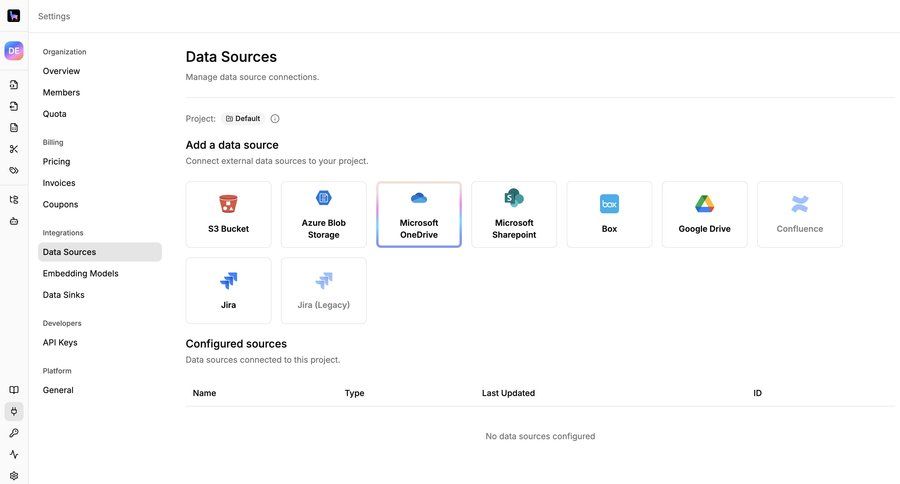Choose Azure Blob Storage data source

pos(323,214)
